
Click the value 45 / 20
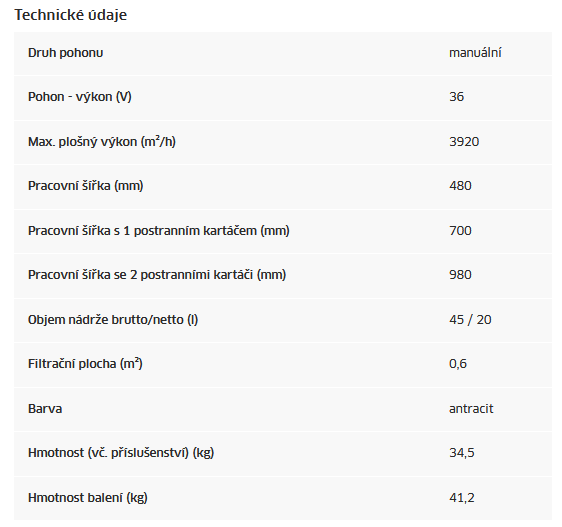[x=470, y=319]
